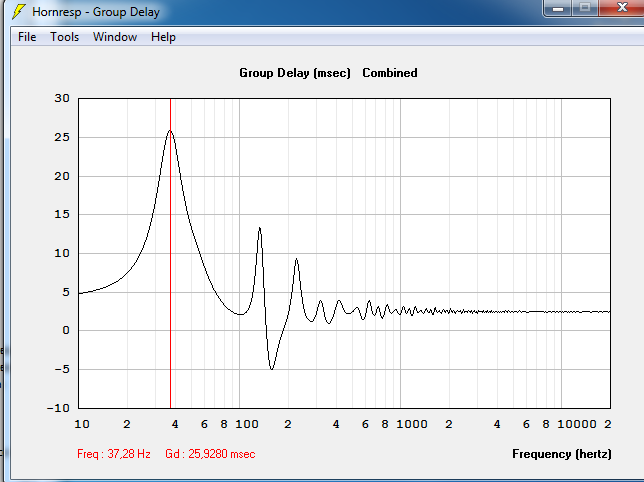Viewport: 644px width, 482px height.
Task: Close the Hornresp Group Delay window
Action: [x=622, y=8]
